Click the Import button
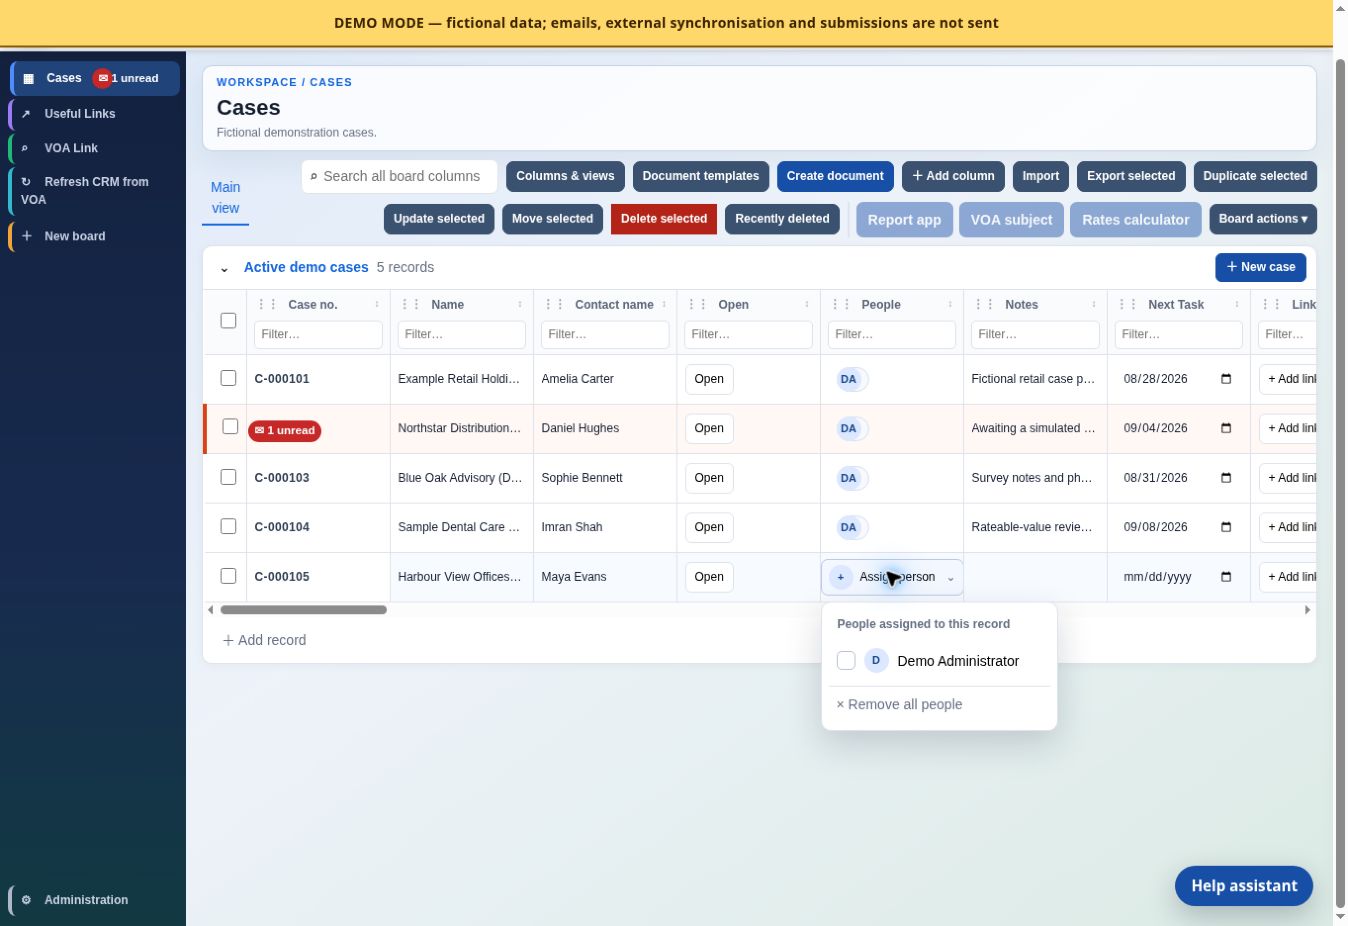The height and width of the screenshot is (926, 1348). click(1041, 176)
